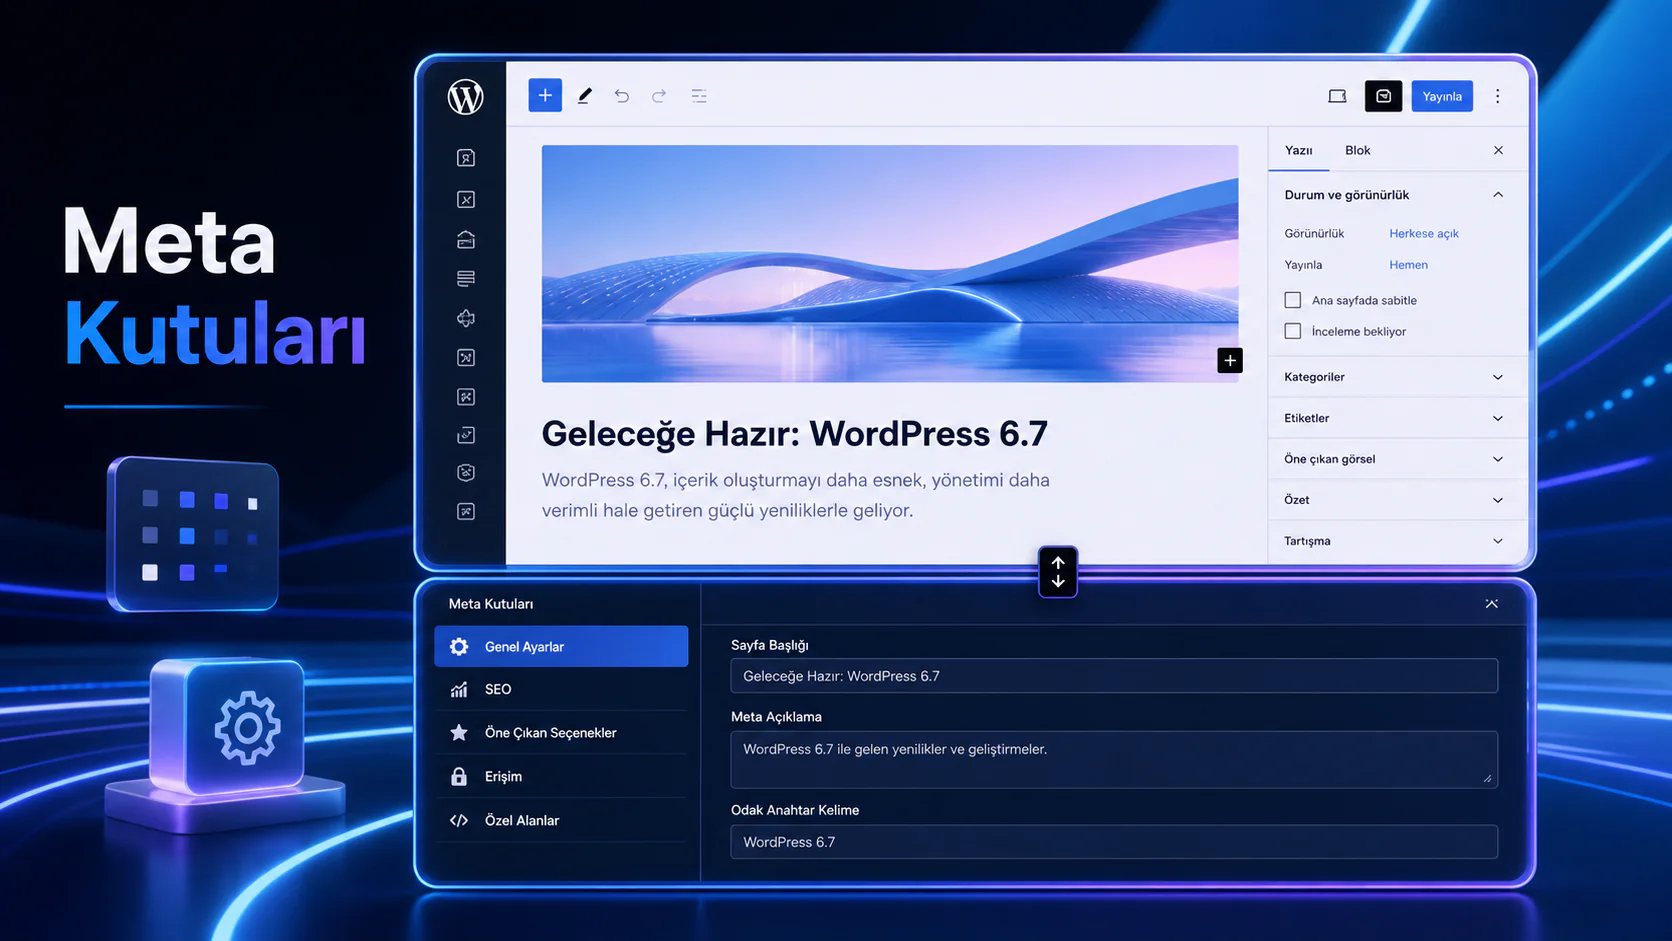
Task: Click the user profile sidebar icon
Action: pos(466,158)
